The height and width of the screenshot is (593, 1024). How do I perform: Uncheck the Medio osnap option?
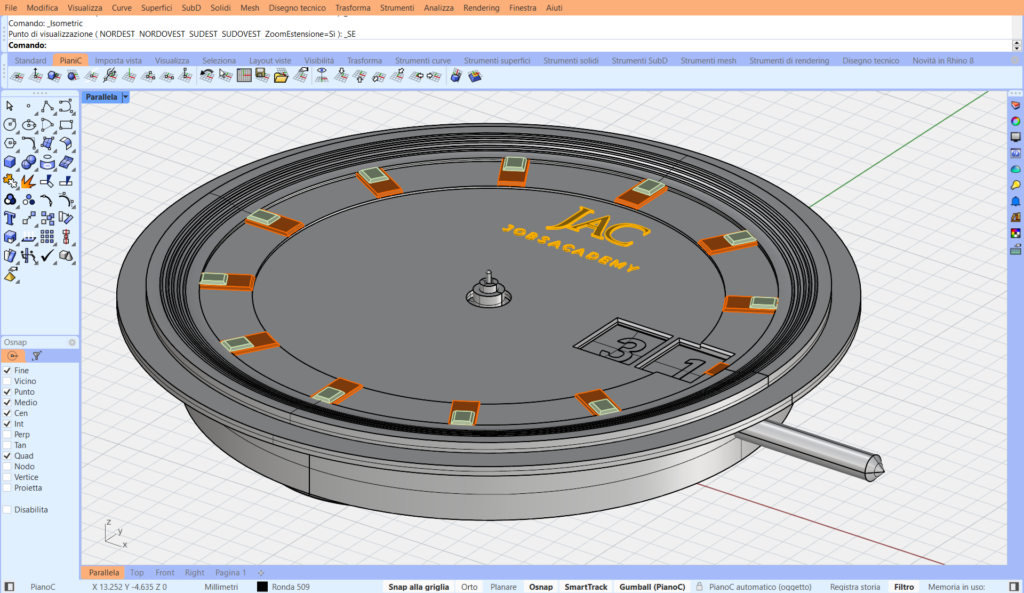point(8,402)
